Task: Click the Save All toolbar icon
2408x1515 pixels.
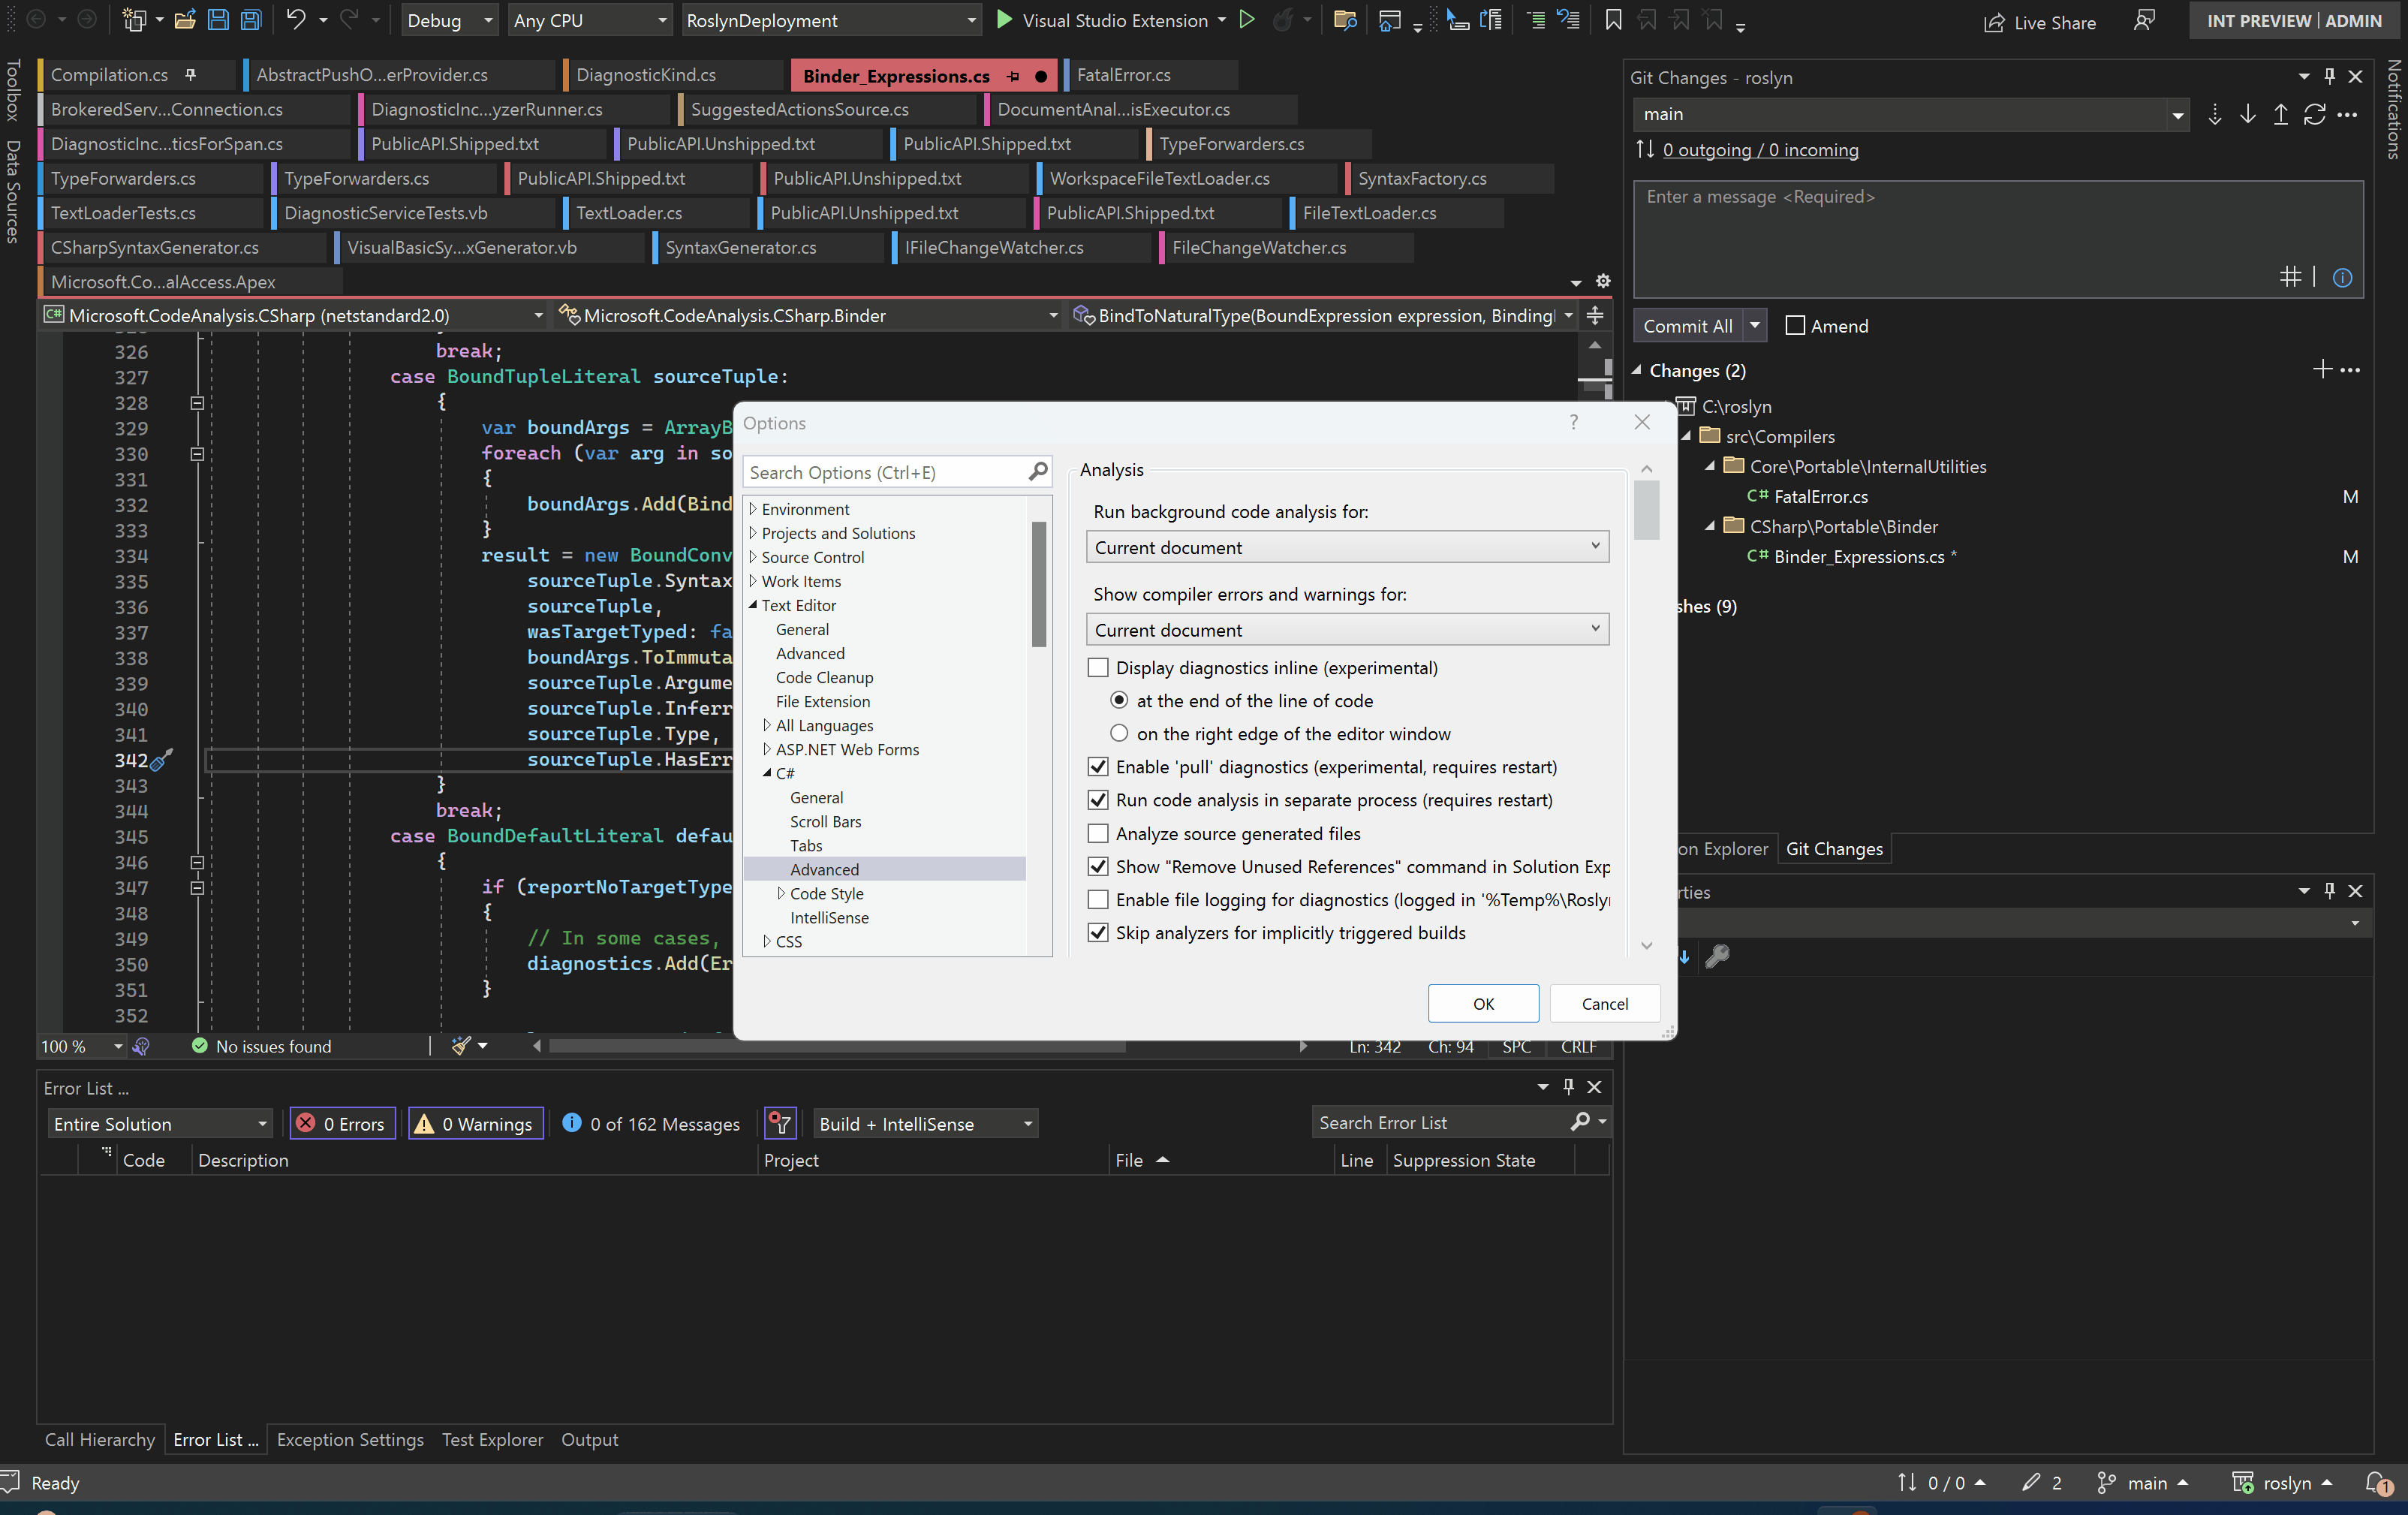Action: coord(250,20)
